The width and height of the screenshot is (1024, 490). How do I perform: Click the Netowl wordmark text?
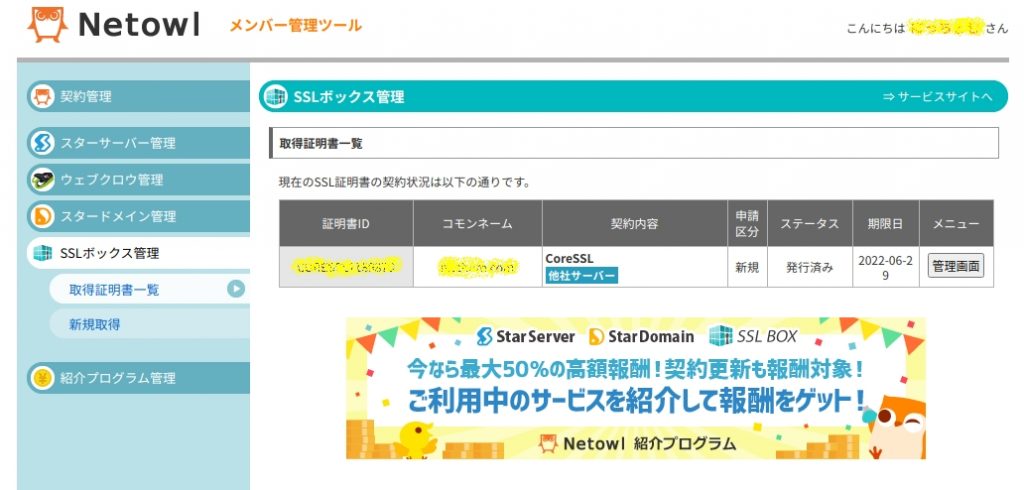coord(139,25)
